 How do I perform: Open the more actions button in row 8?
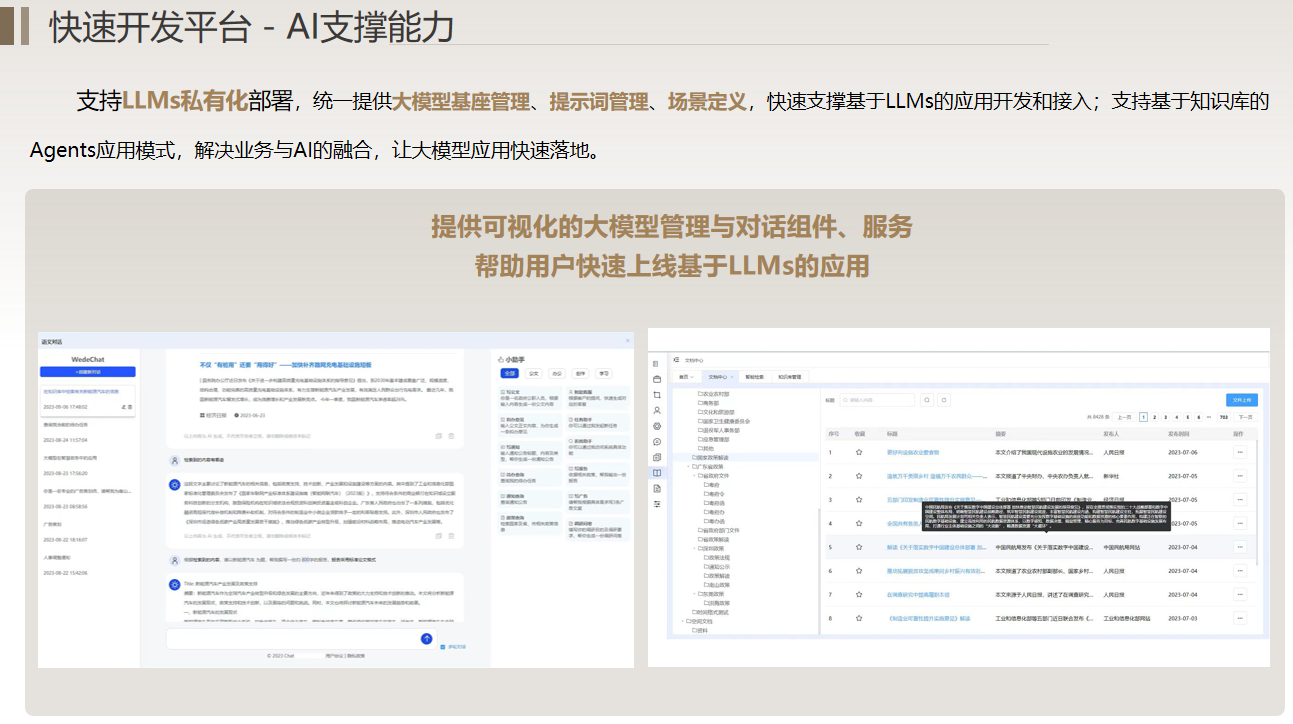click(1240, 618)
